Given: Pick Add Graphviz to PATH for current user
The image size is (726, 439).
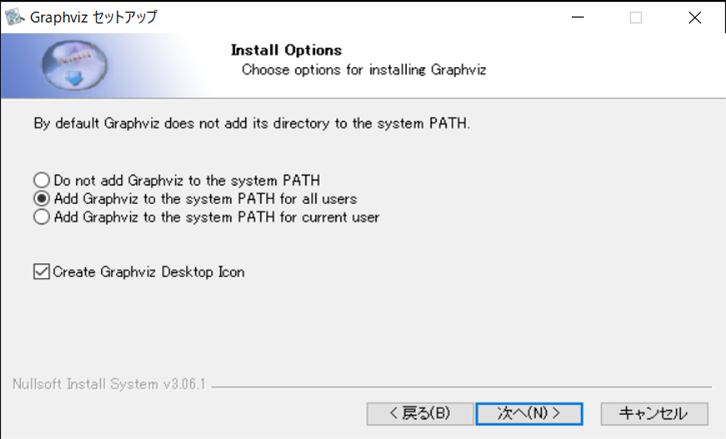Looking at the screenshot, I should [41, 216].
